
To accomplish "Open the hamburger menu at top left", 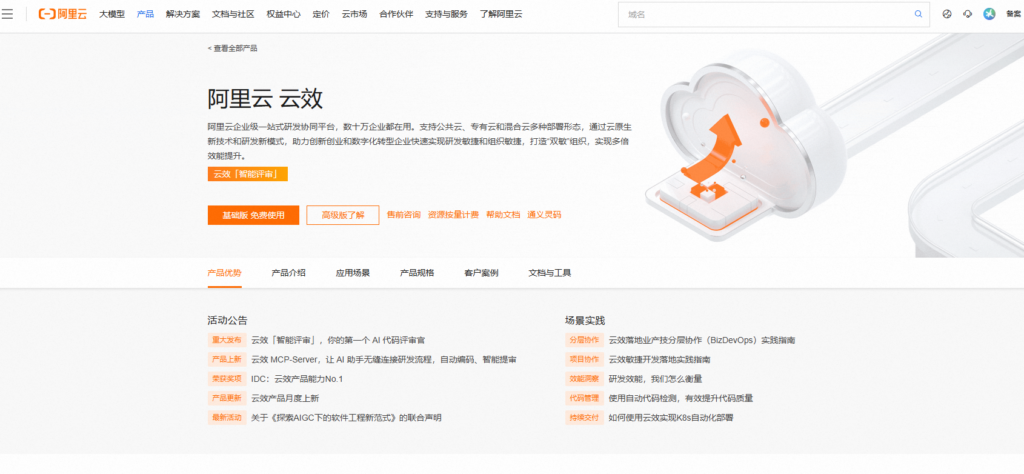I will (8, 14).
